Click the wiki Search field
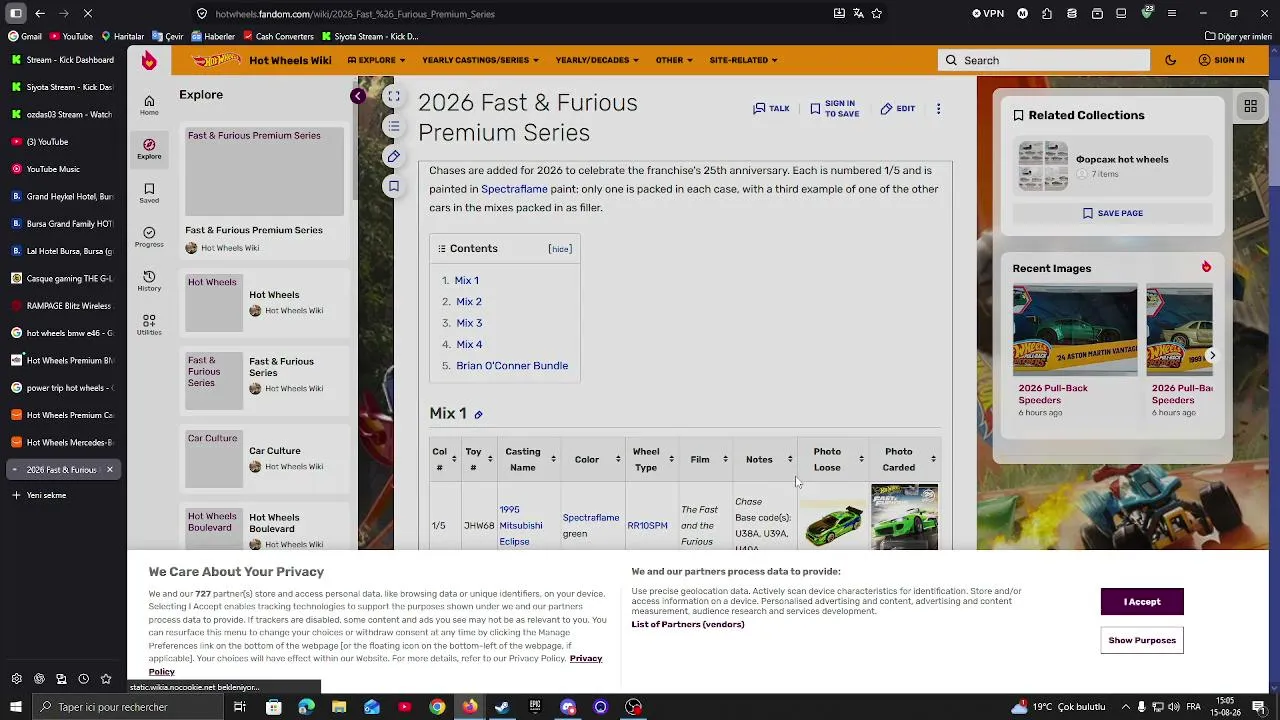1280x720 pixels. [1044, 60]
